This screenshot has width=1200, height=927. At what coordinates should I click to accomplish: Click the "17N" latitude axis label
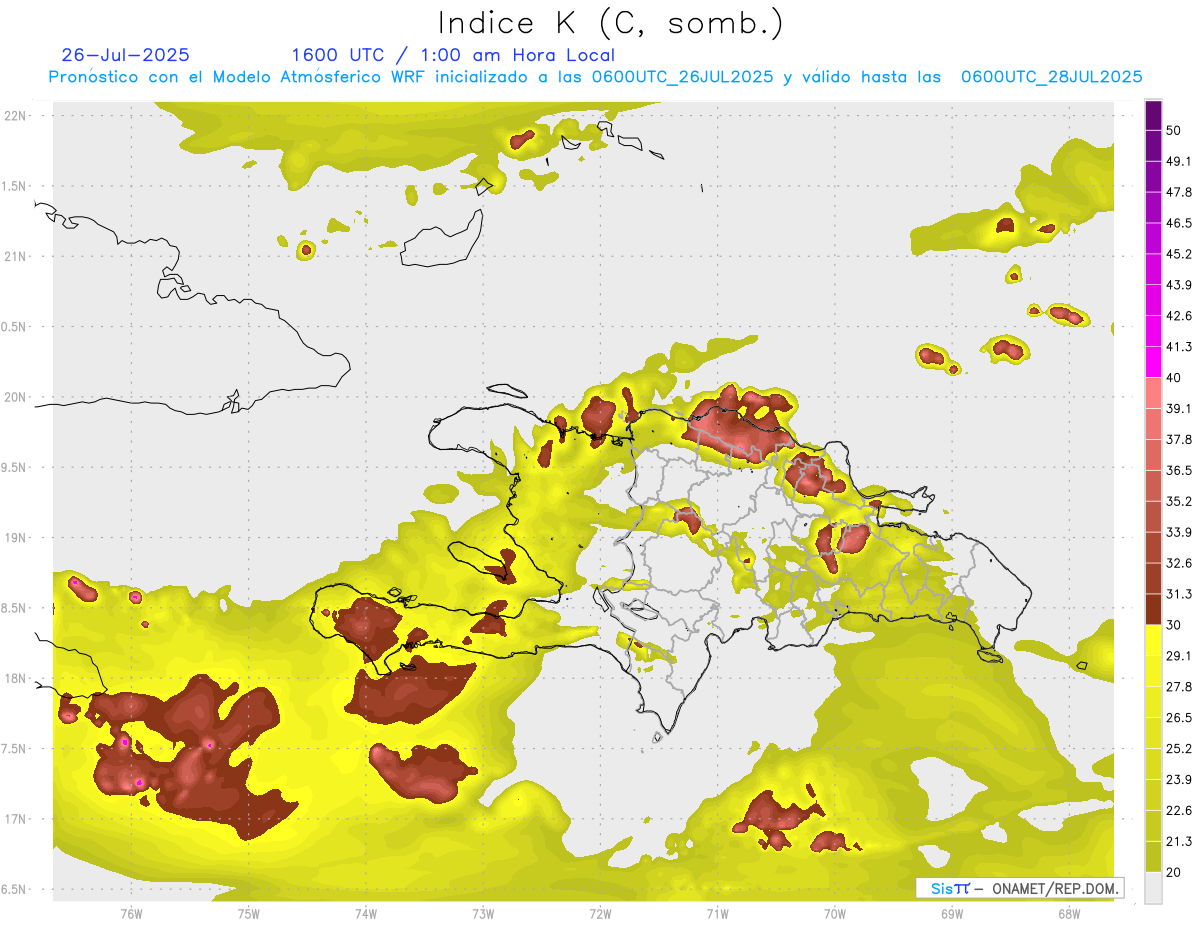coord(16,819)
